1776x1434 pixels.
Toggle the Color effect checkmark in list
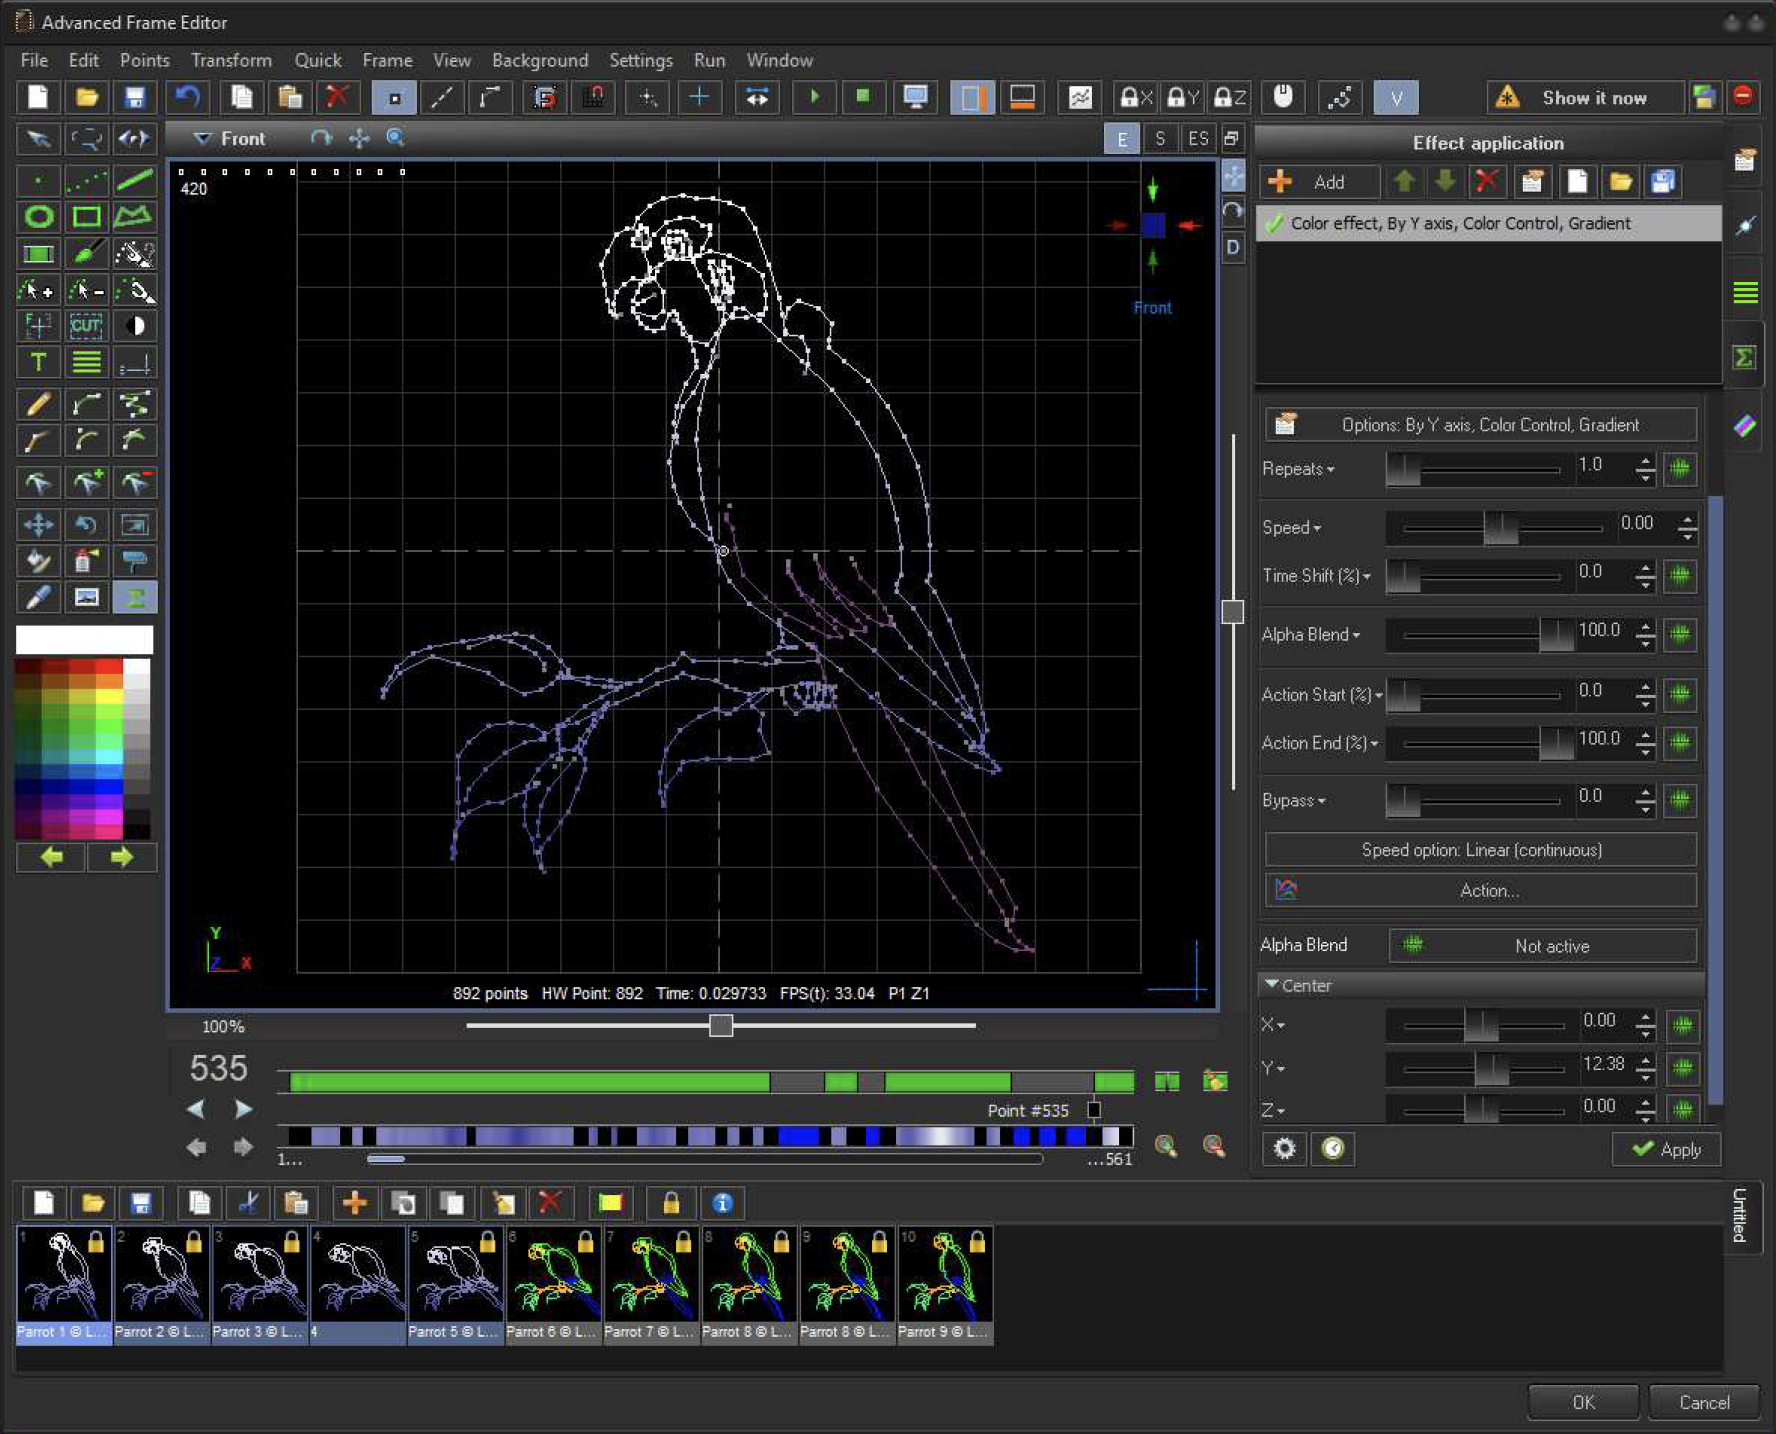[x=1274, y=223]
